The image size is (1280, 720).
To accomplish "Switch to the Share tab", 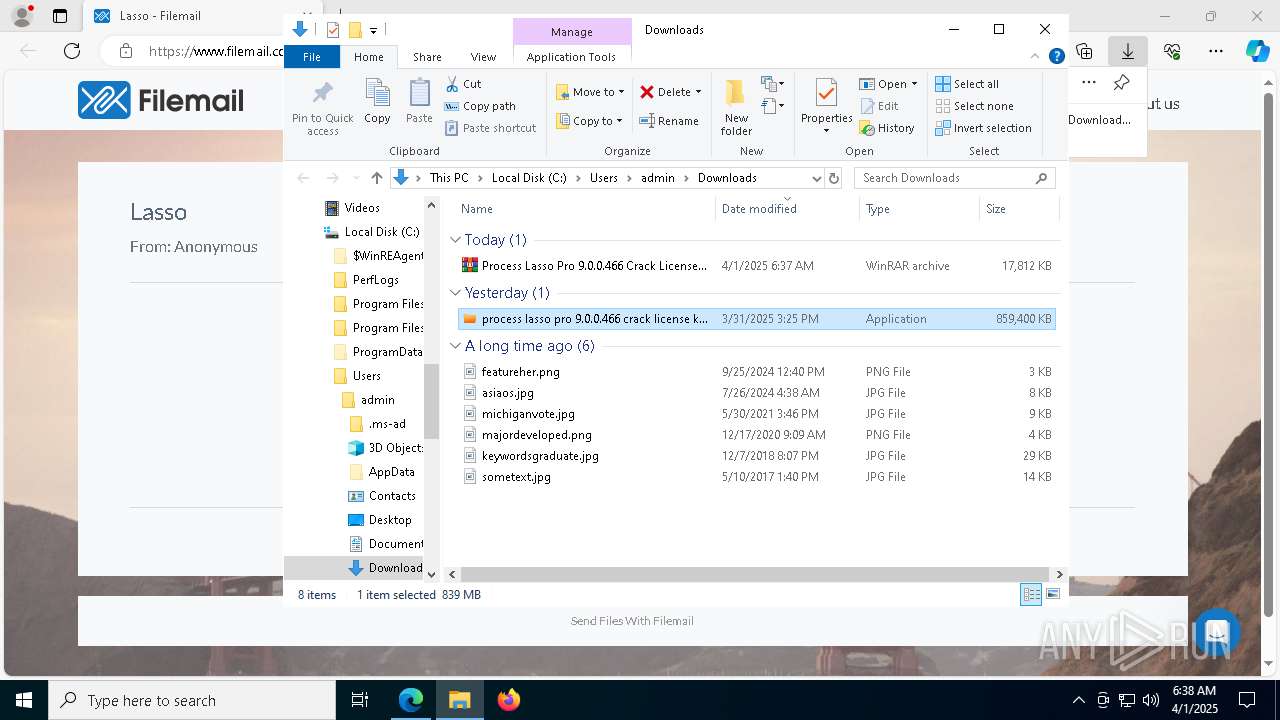I will click(427, 57).
